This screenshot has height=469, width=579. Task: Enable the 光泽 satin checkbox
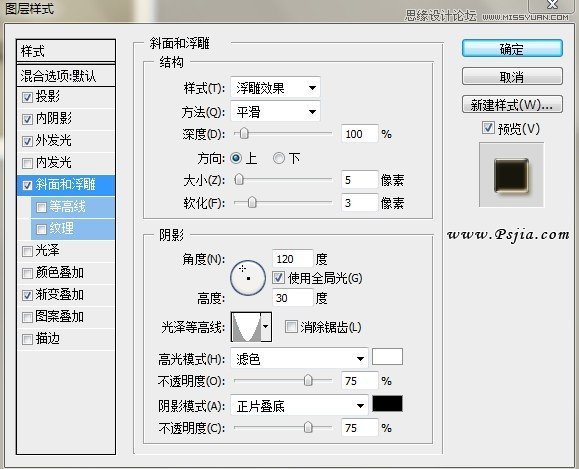coord(27,251)
